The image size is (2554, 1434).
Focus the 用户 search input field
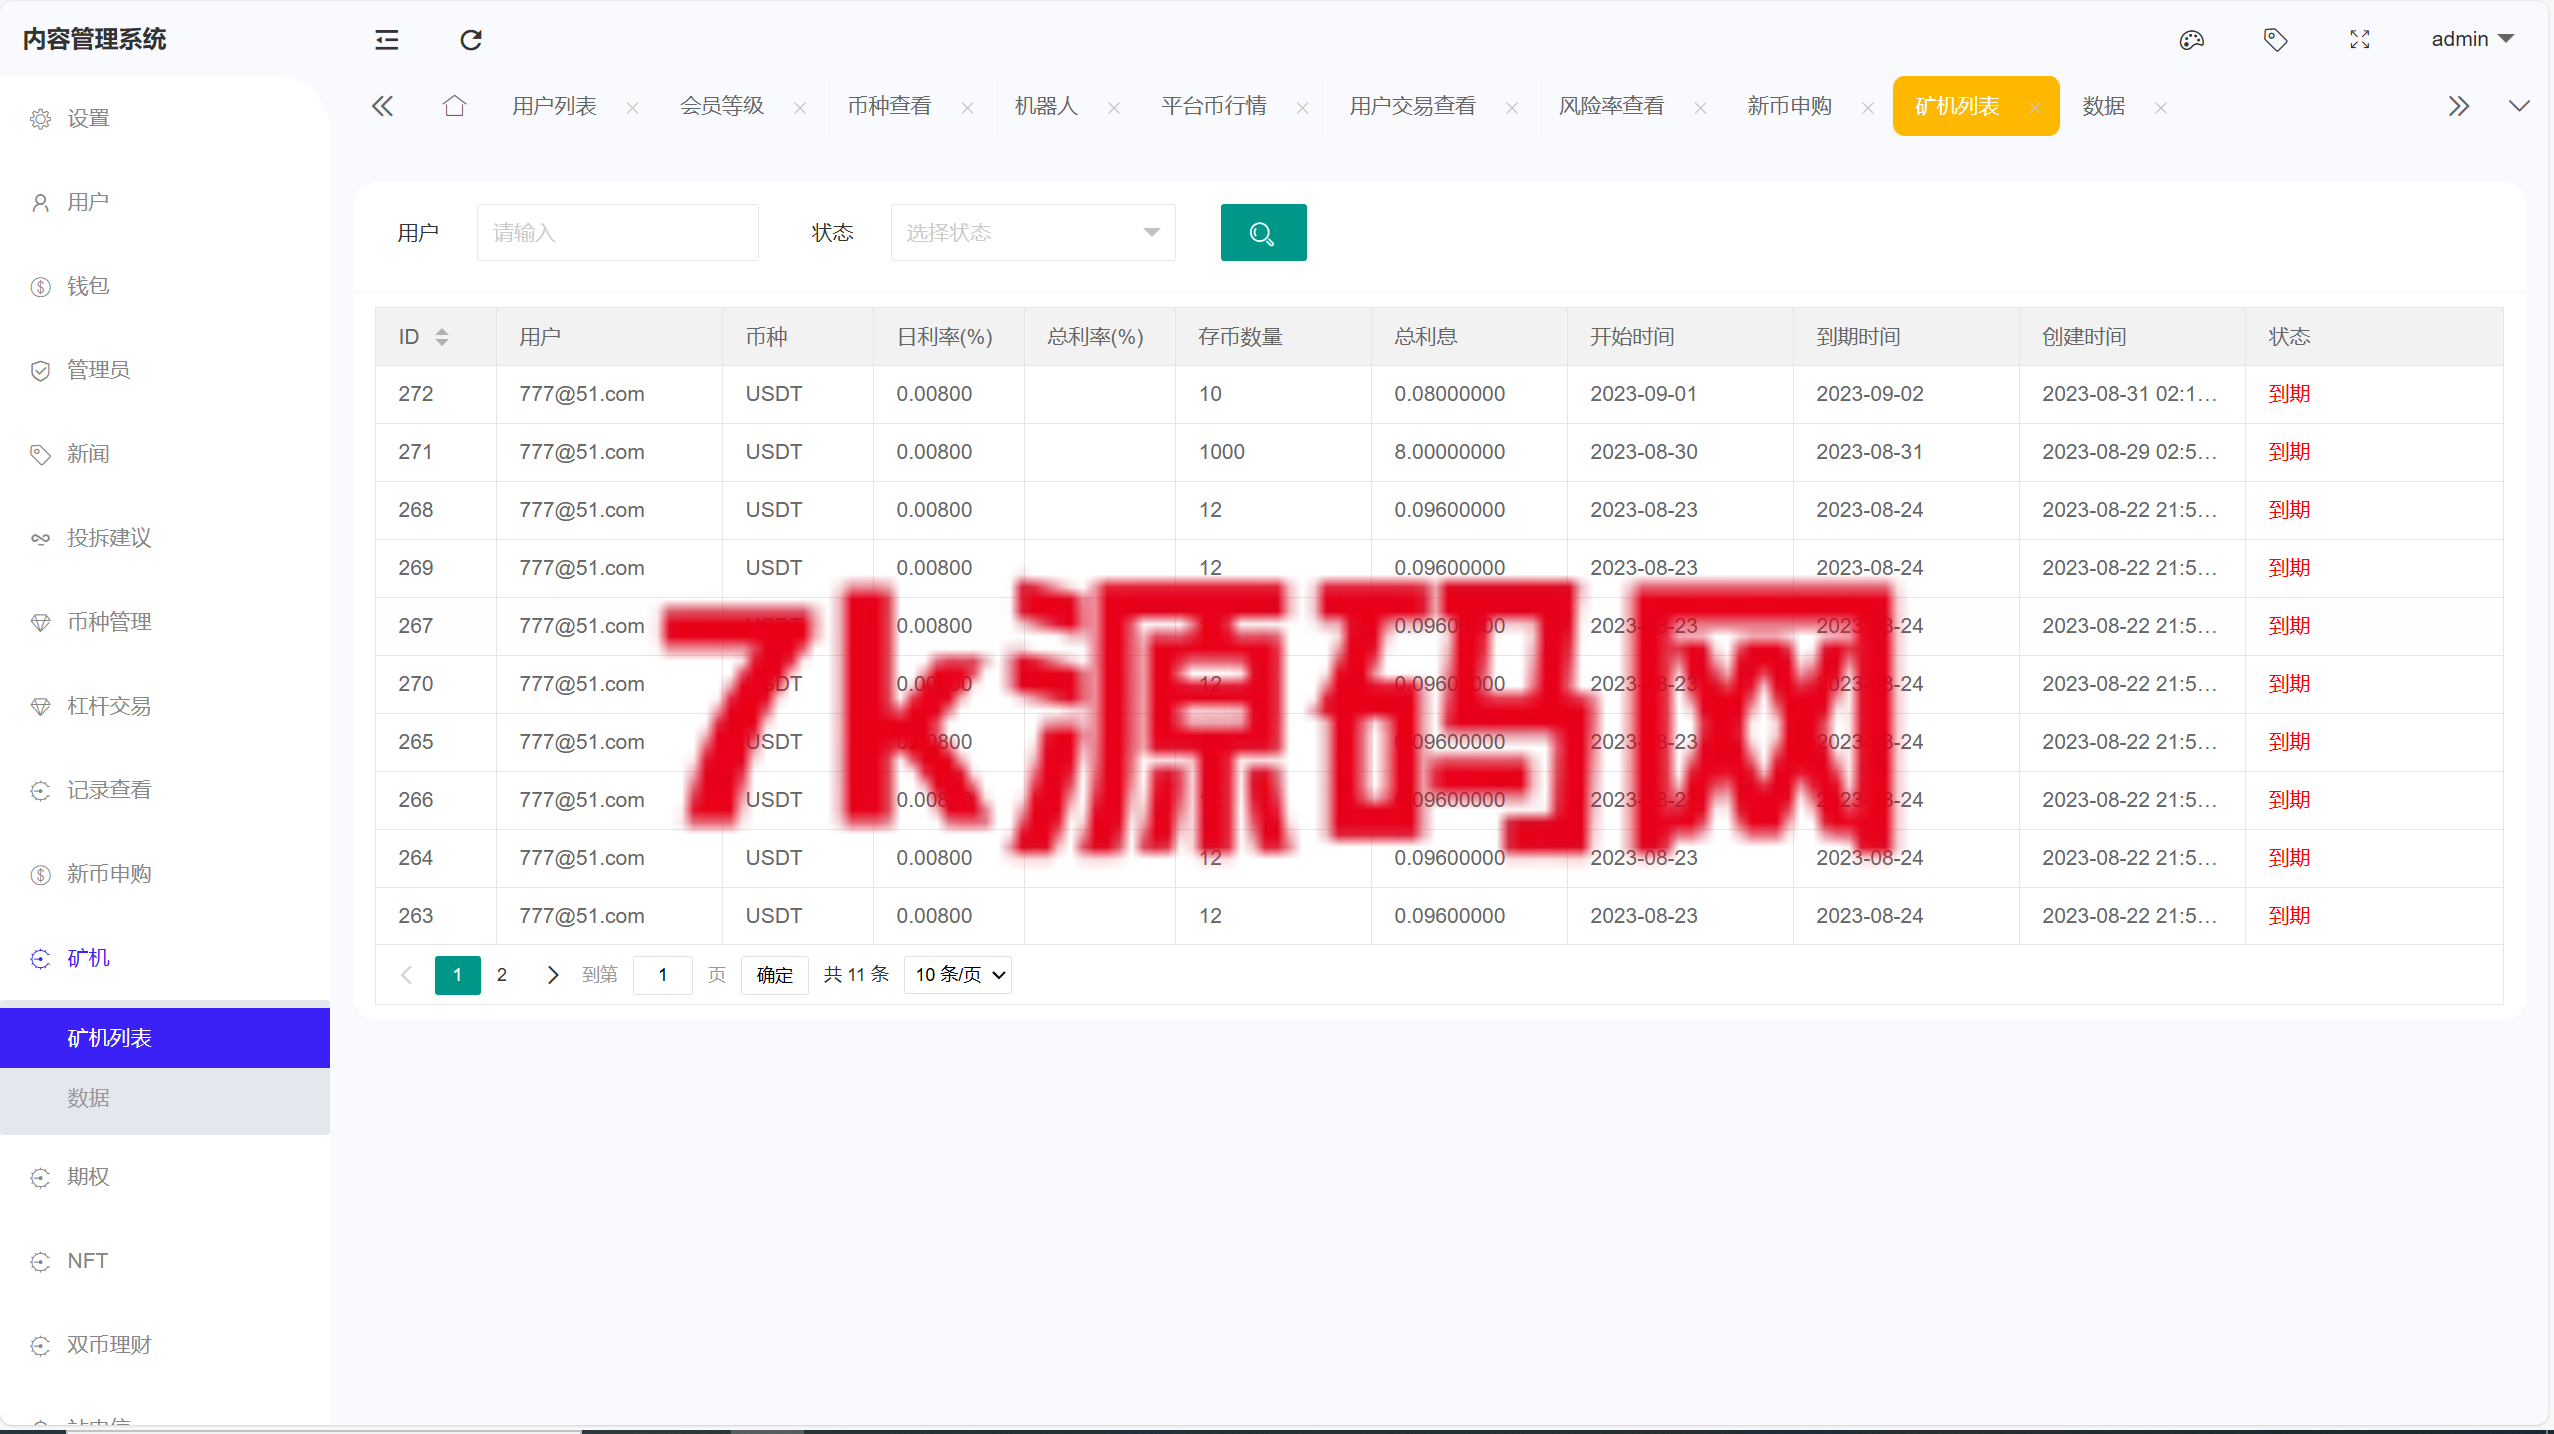pyautogui.click(x=617, y=233)
